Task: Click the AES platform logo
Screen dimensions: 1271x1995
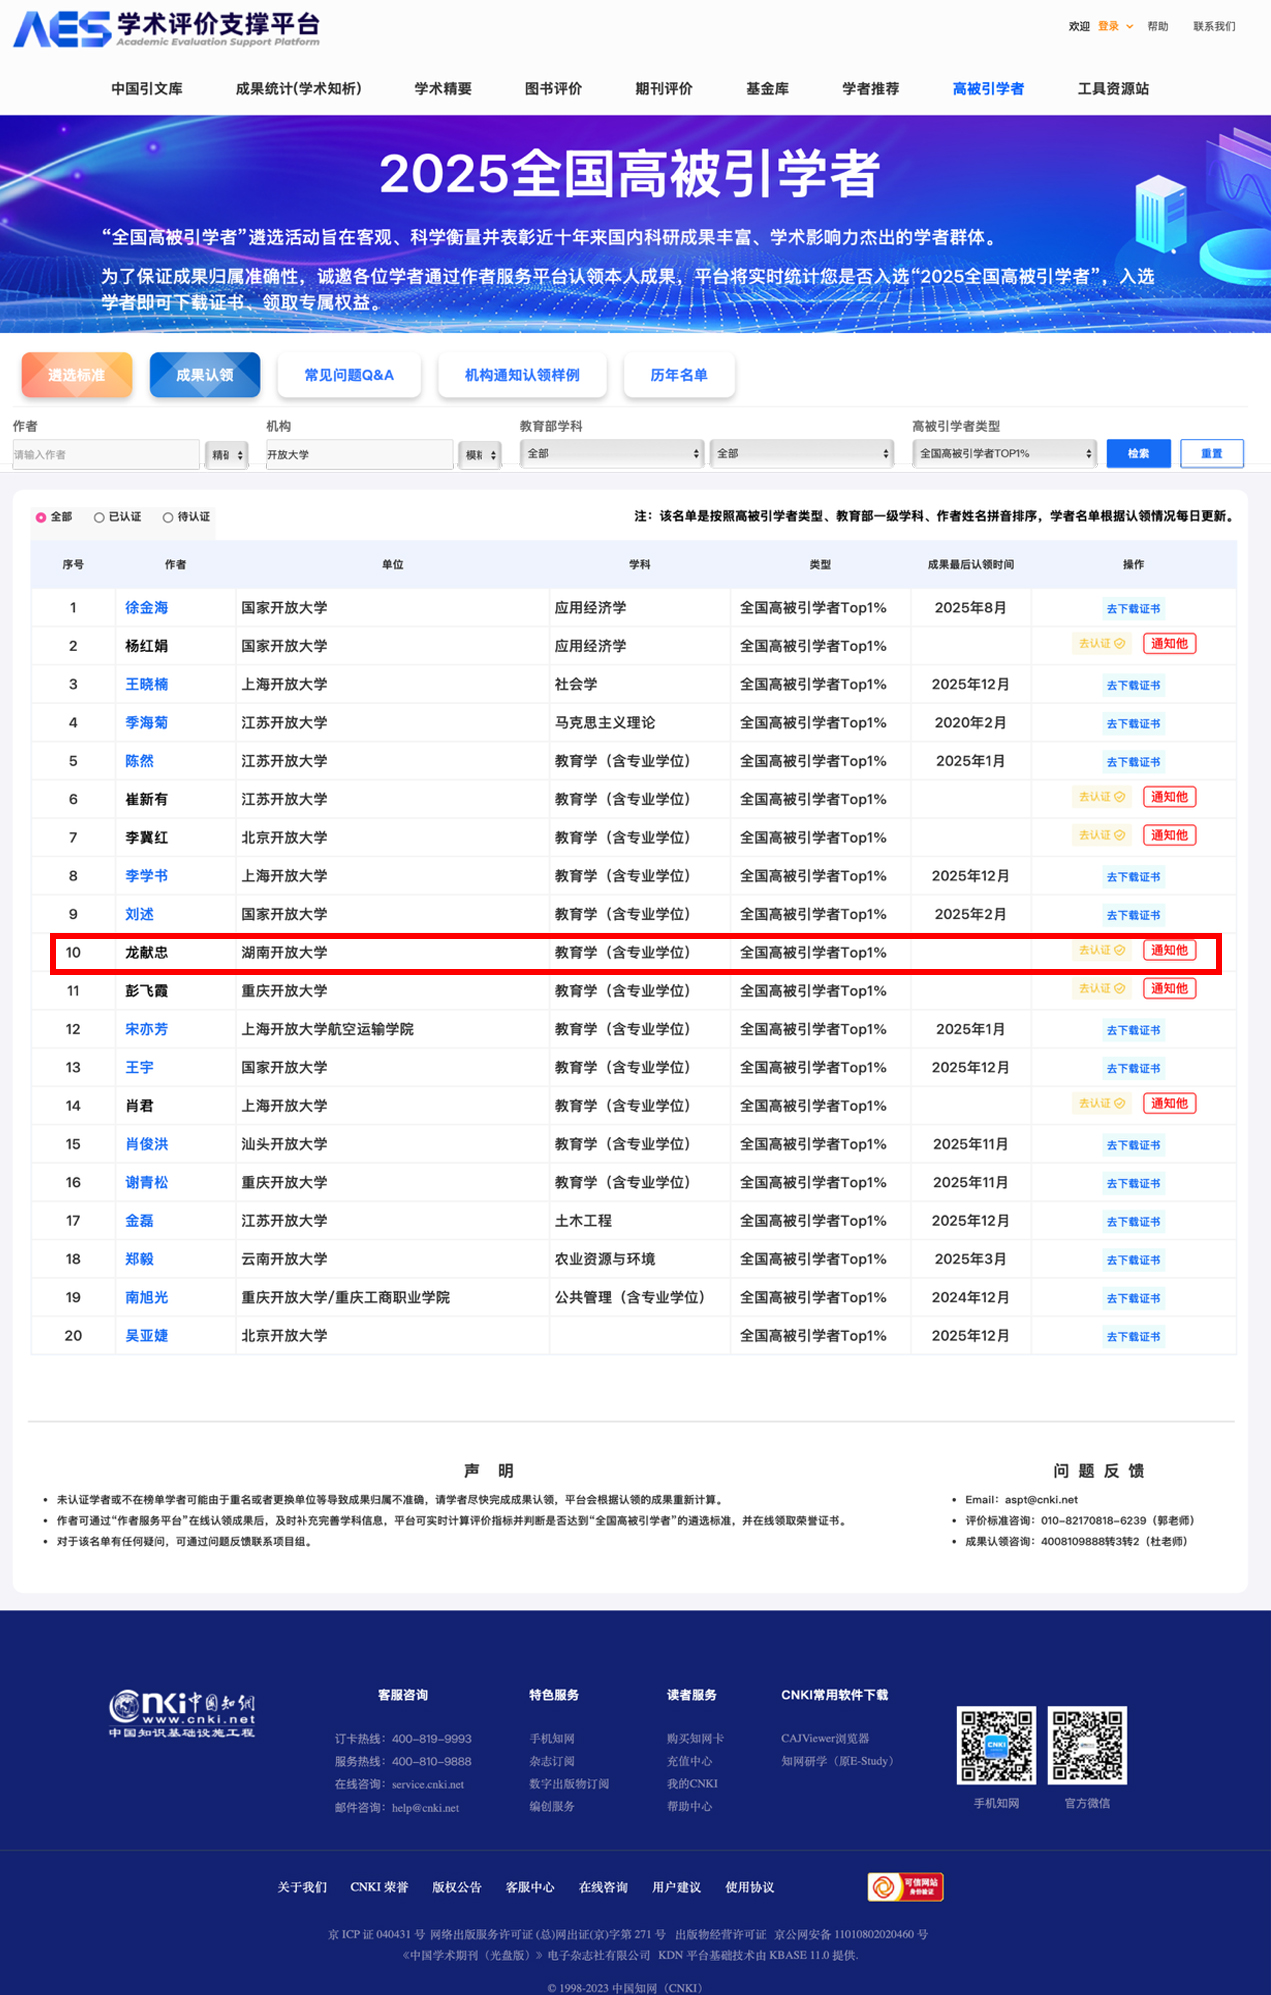Action: coord(166,29)
